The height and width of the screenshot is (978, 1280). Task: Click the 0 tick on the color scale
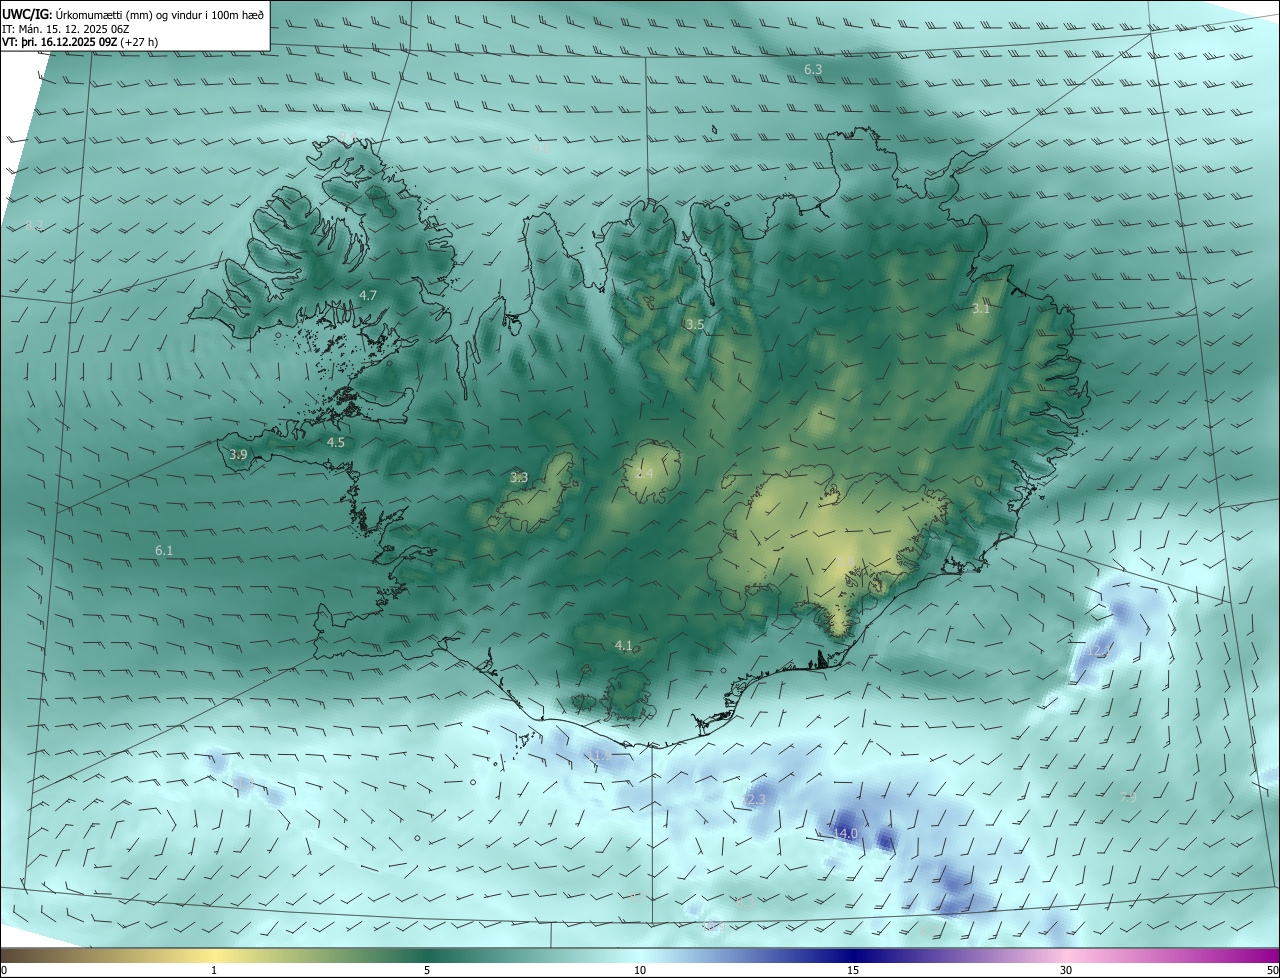[x=4, y=970]
